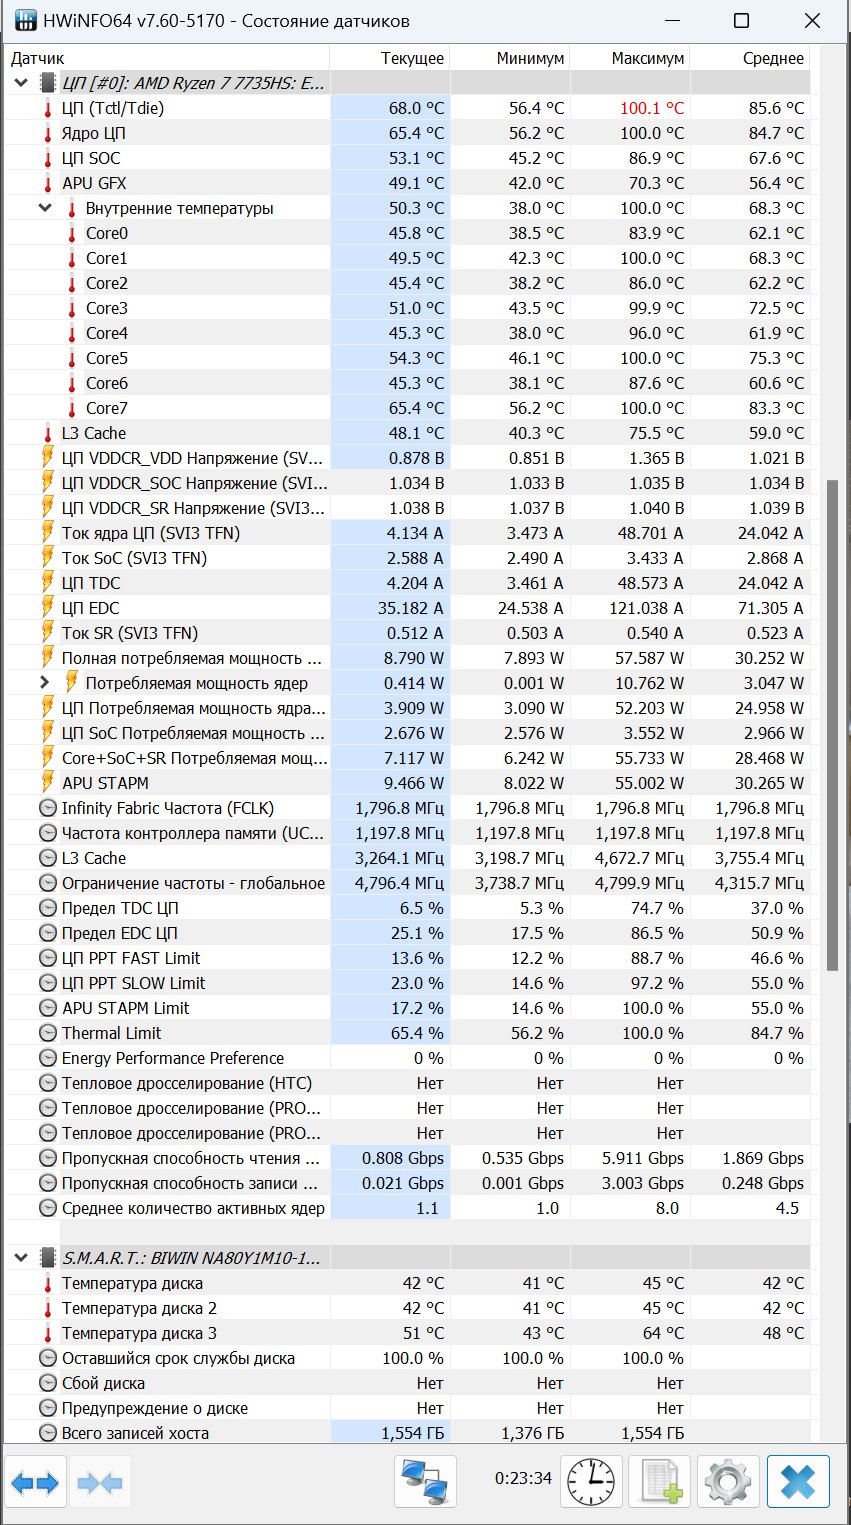Click the thermometer icon next to APU GFX
Screen dimensions: 851x1525
pyautogui.click(x=47, y=183)
